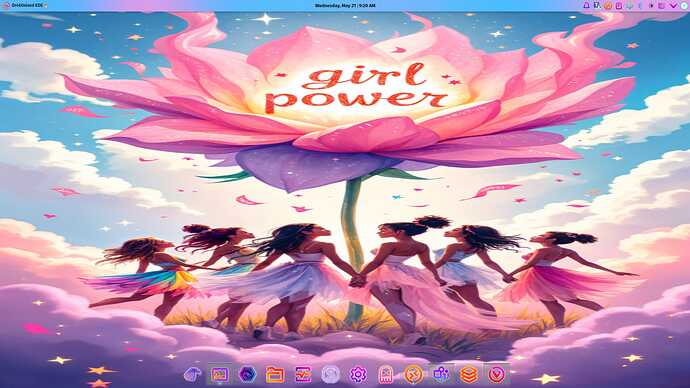690x388 pixels.
Task: Expand the tray chevron in top panel
Action: (673, 6)
